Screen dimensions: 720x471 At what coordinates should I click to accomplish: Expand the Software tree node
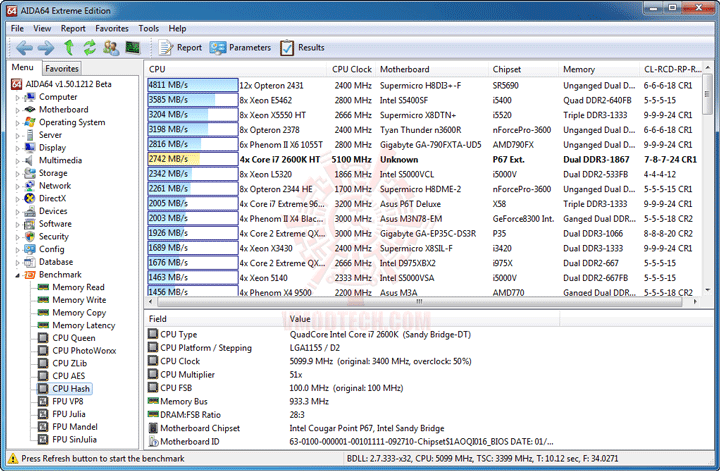tap(17, 224)
